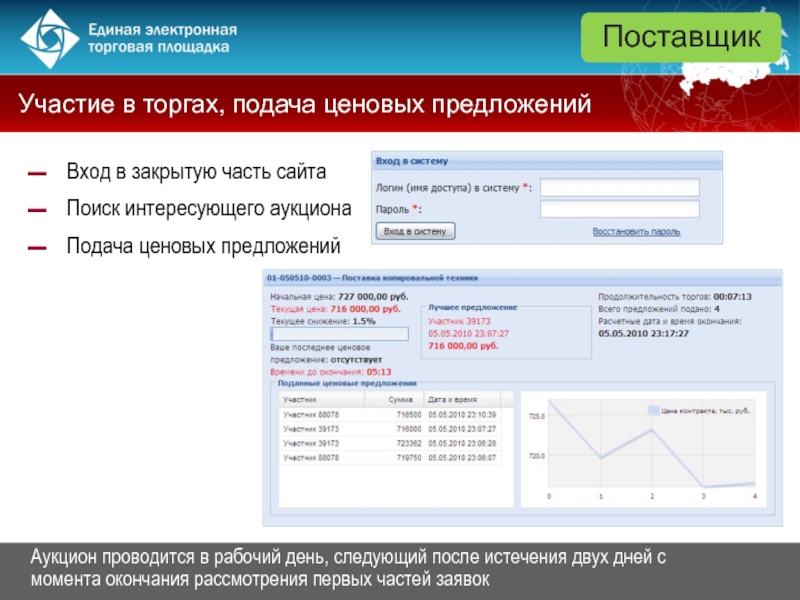Viewport: 800px width, 600px height.
Task: Open the Восстановить пароль link
Action: tap(636, 232)
